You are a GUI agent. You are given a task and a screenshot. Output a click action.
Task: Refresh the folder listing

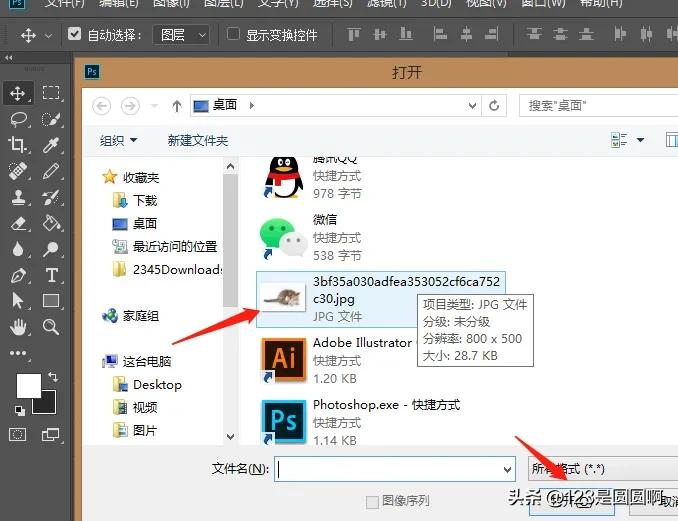click(x=494, y=105)
